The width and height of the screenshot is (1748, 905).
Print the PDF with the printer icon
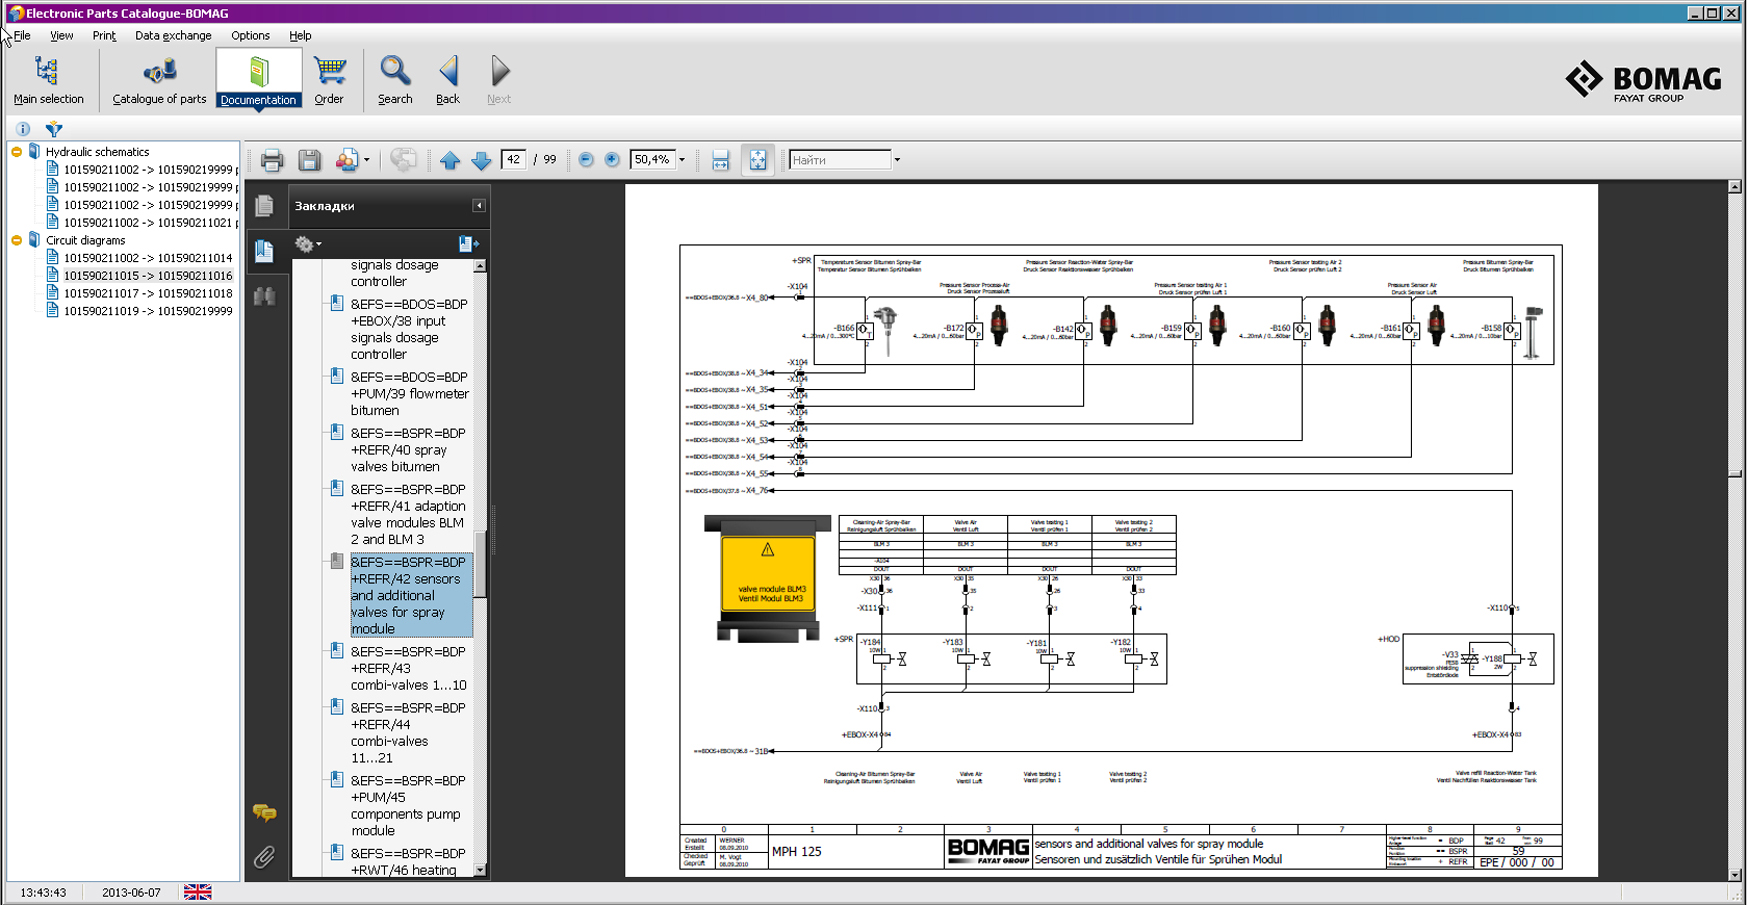[271, 160]
